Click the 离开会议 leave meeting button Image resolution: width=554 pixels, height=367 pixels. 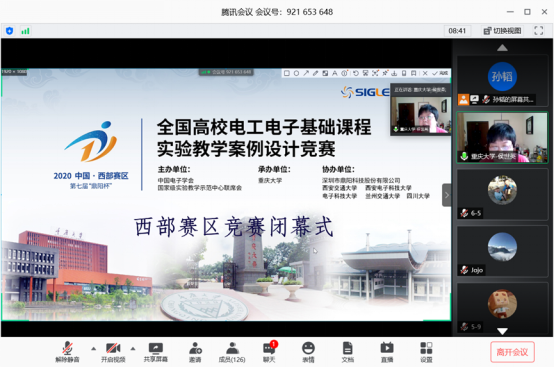coord(512,352)
